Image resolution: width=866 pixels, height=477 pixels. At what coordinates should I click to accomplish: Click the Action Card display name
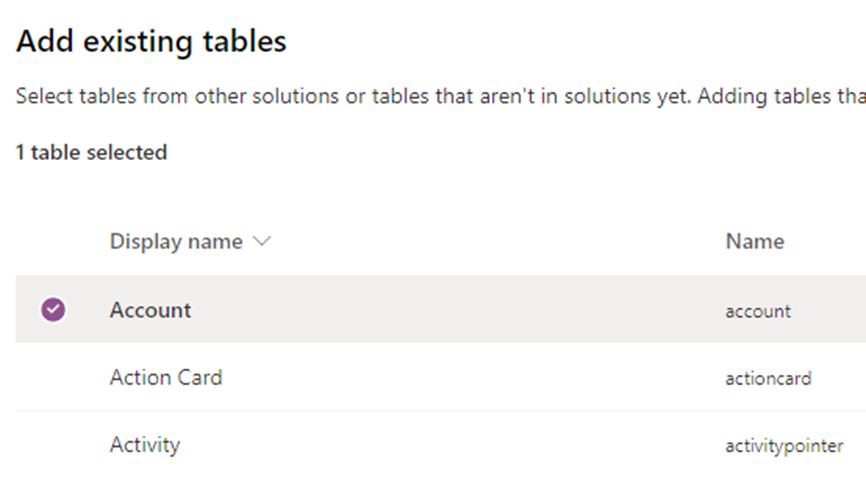(166, 378)
